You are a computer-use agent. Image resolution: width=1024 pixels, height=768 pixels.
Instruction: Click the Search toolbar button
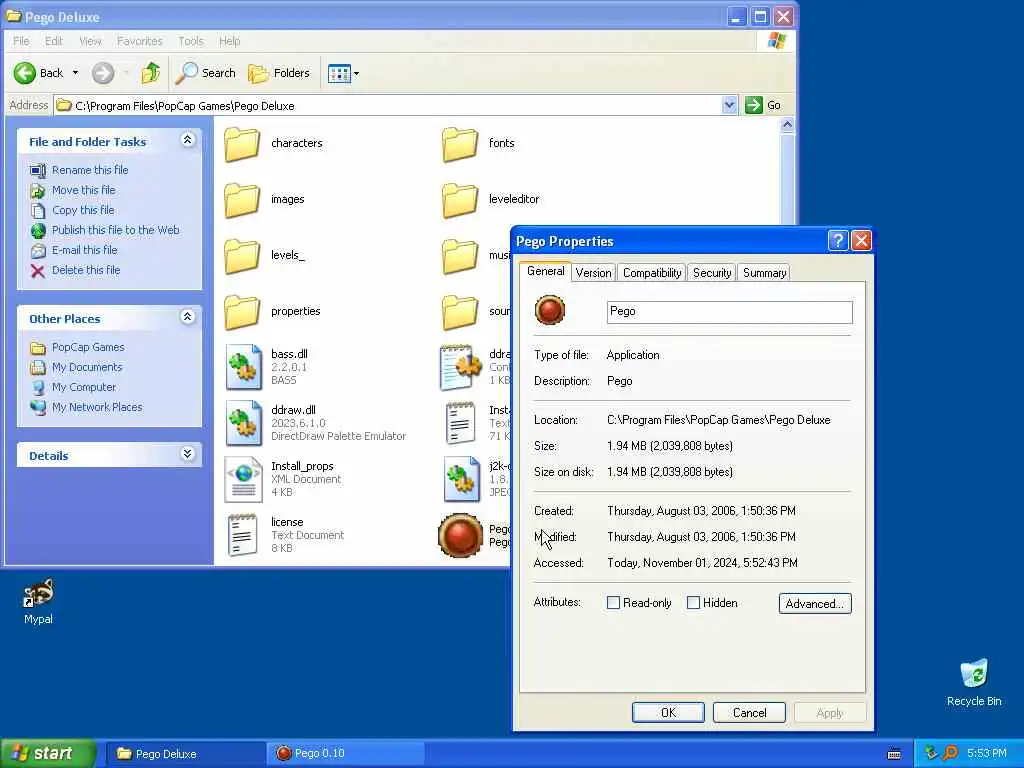205,73
